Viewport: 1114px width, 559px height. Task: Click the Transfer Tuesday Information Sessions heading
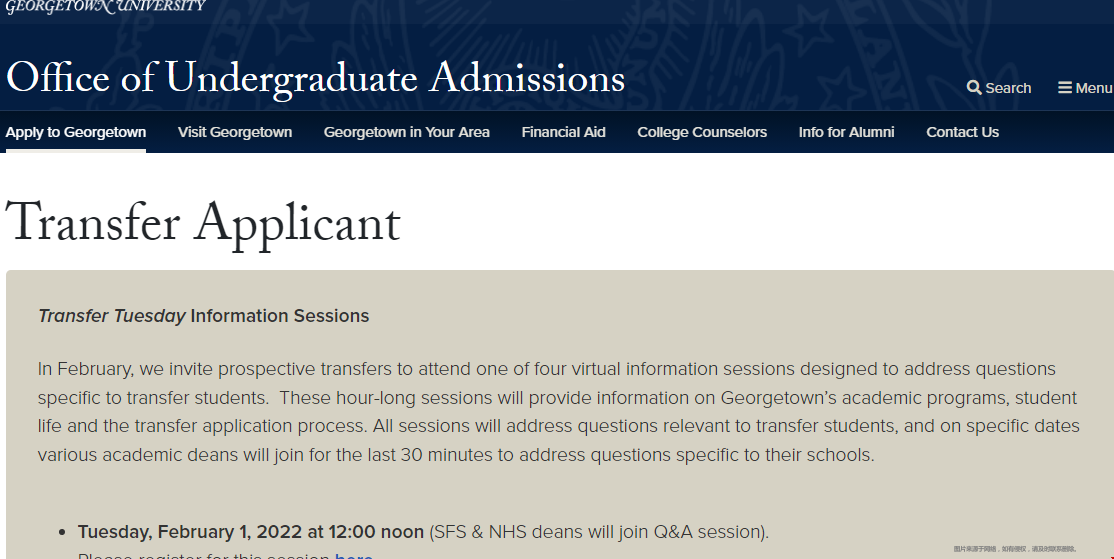tap(204, 316)
